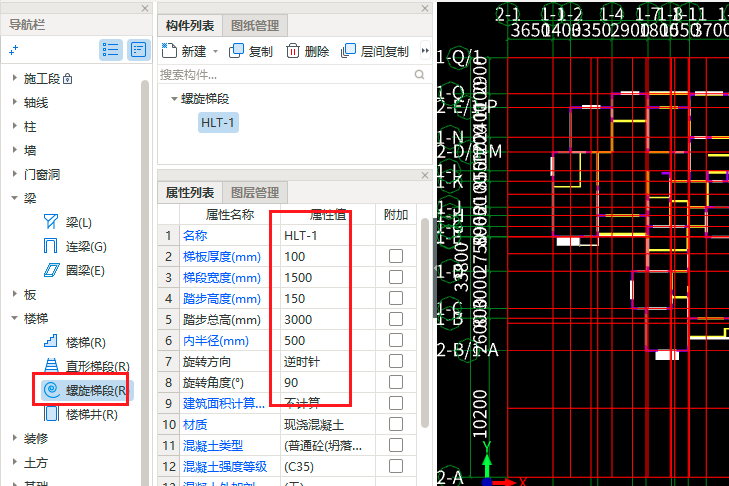Select the 圈梁(E) ring beam tool
Image resolution: width=729 pixels, height=486 pixels.
point(74,270)
